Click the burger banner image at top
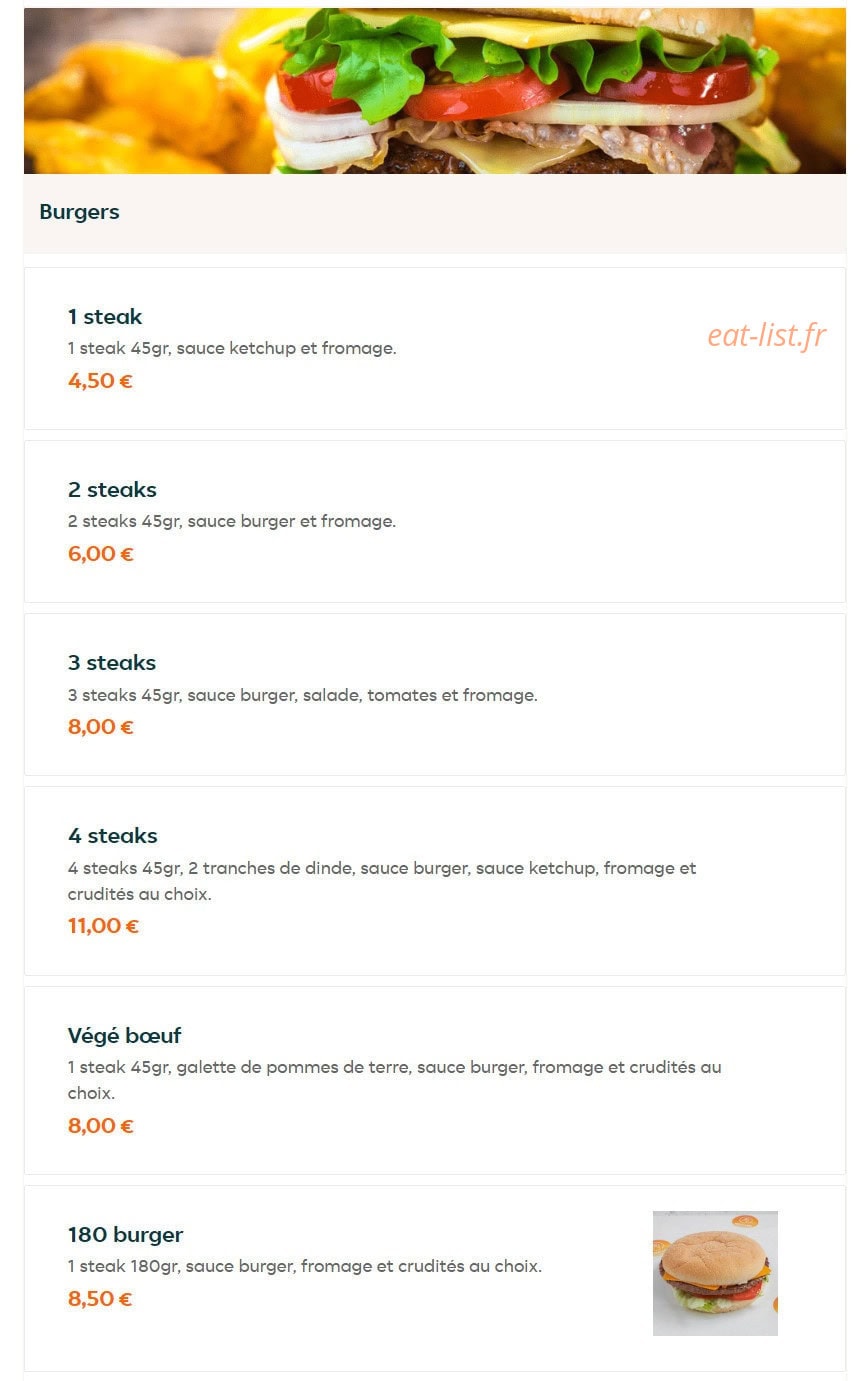The width and height of the screenshot is (867, 1381). point(434,91)
